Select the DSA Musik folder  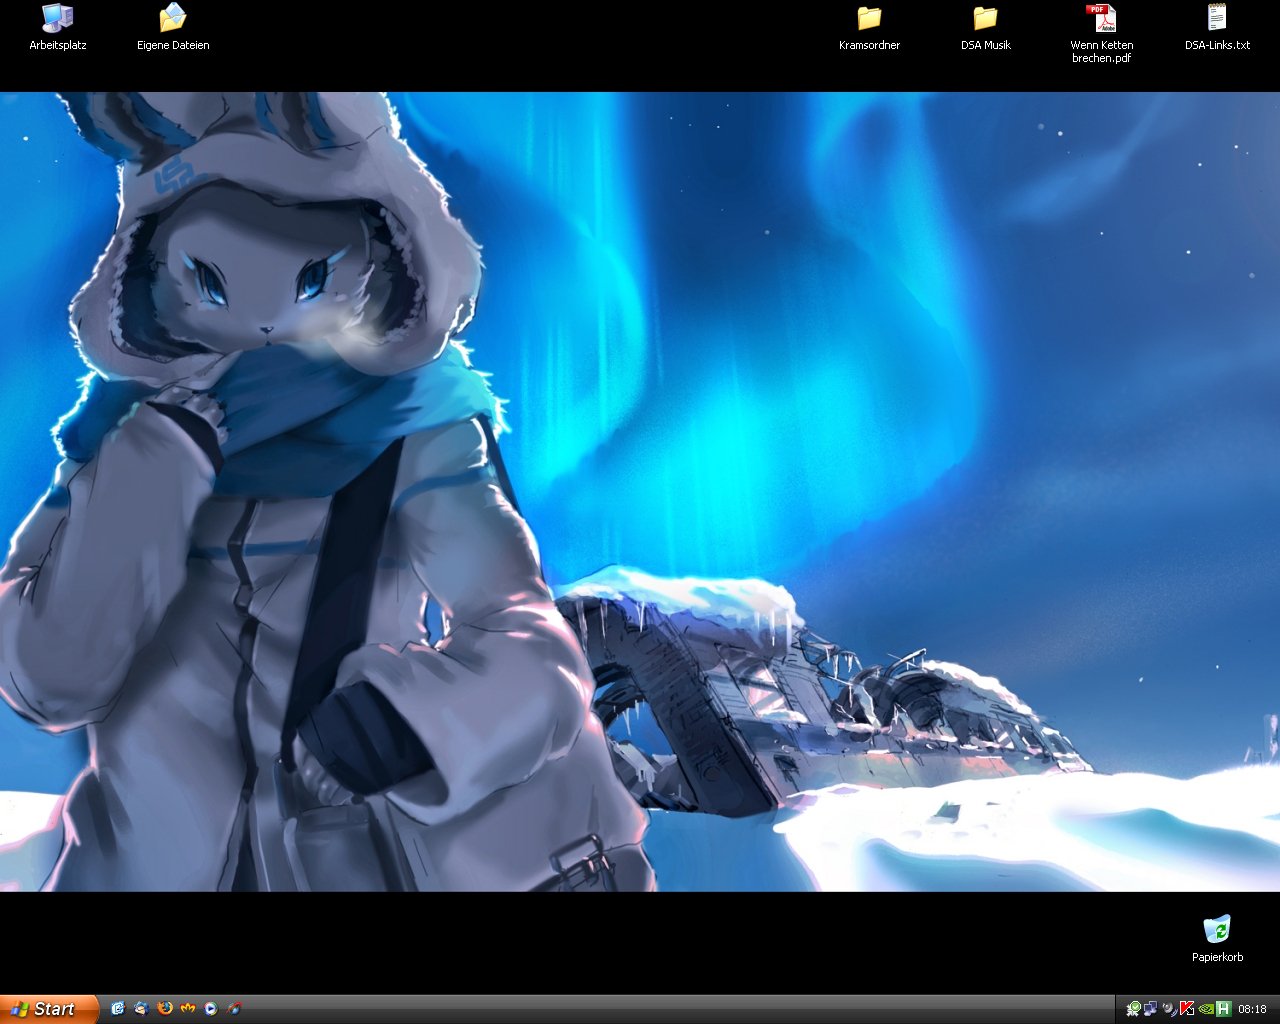coord(985,27)
